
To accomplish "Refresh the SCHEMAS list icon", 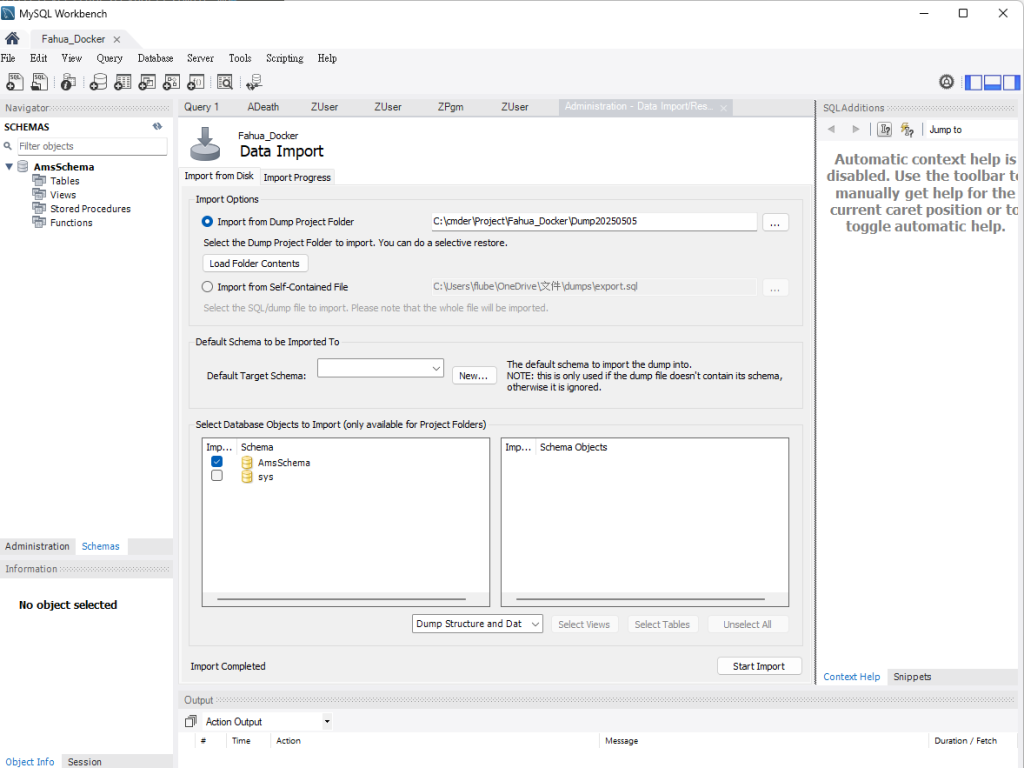I will [157, 127].
